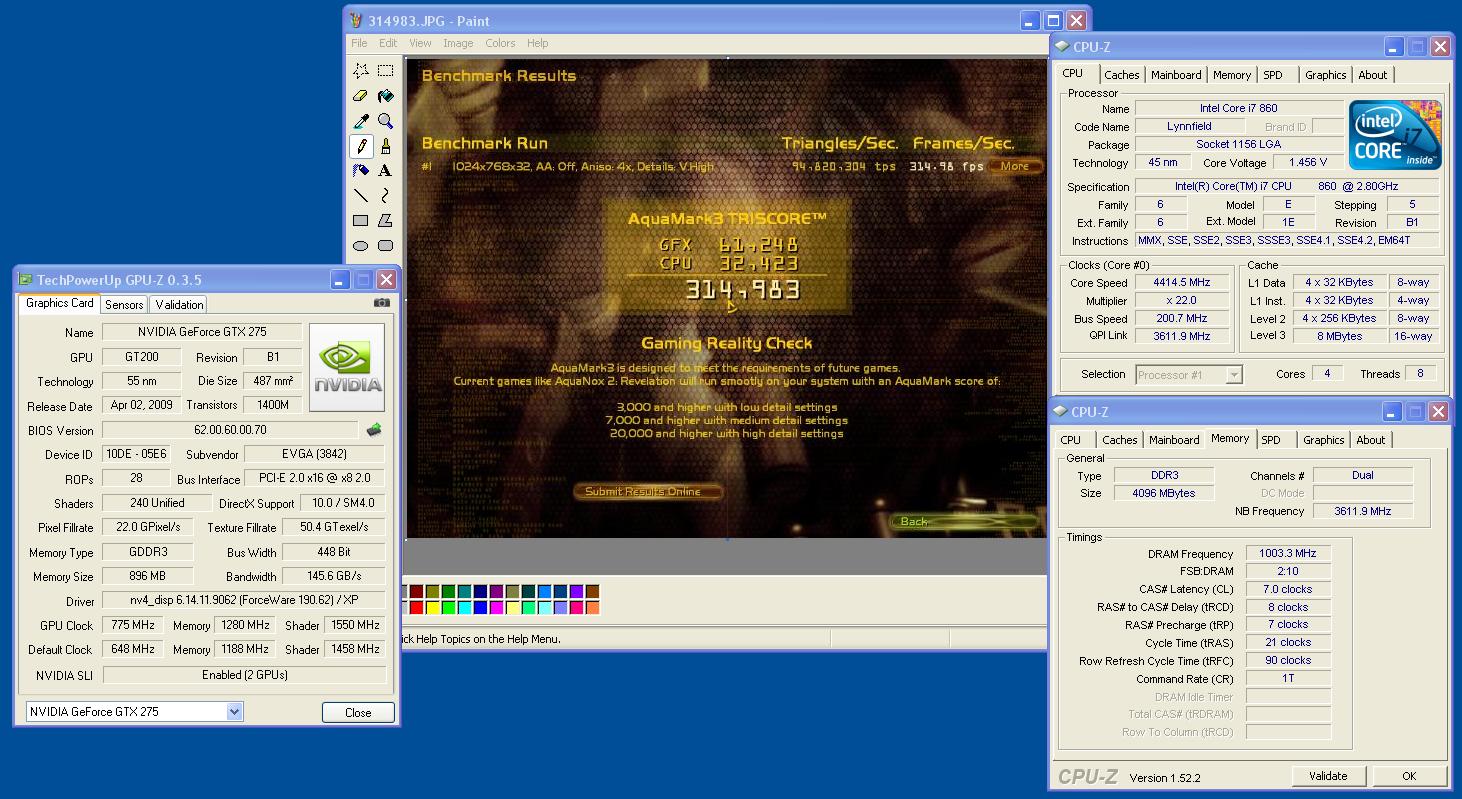This screenshot has height=799, width=1462.
Task: Pick the Eraser tool in Paint
Action: 361,96
